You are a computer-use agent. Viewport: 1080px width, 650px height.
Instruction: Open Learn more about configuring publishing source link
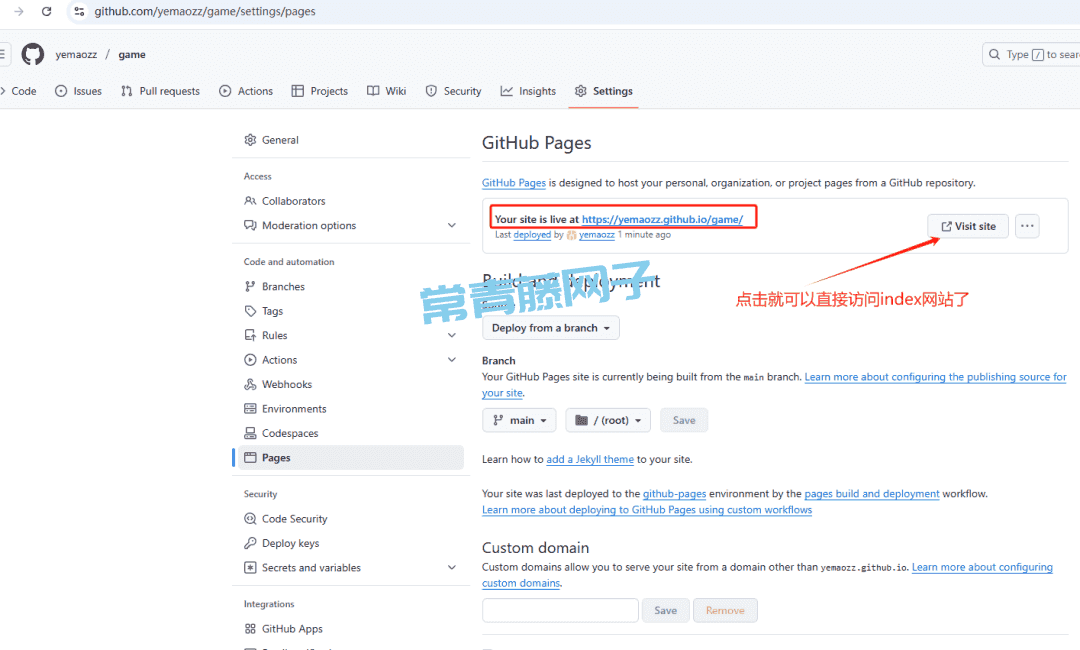click(x=935, y=377)
